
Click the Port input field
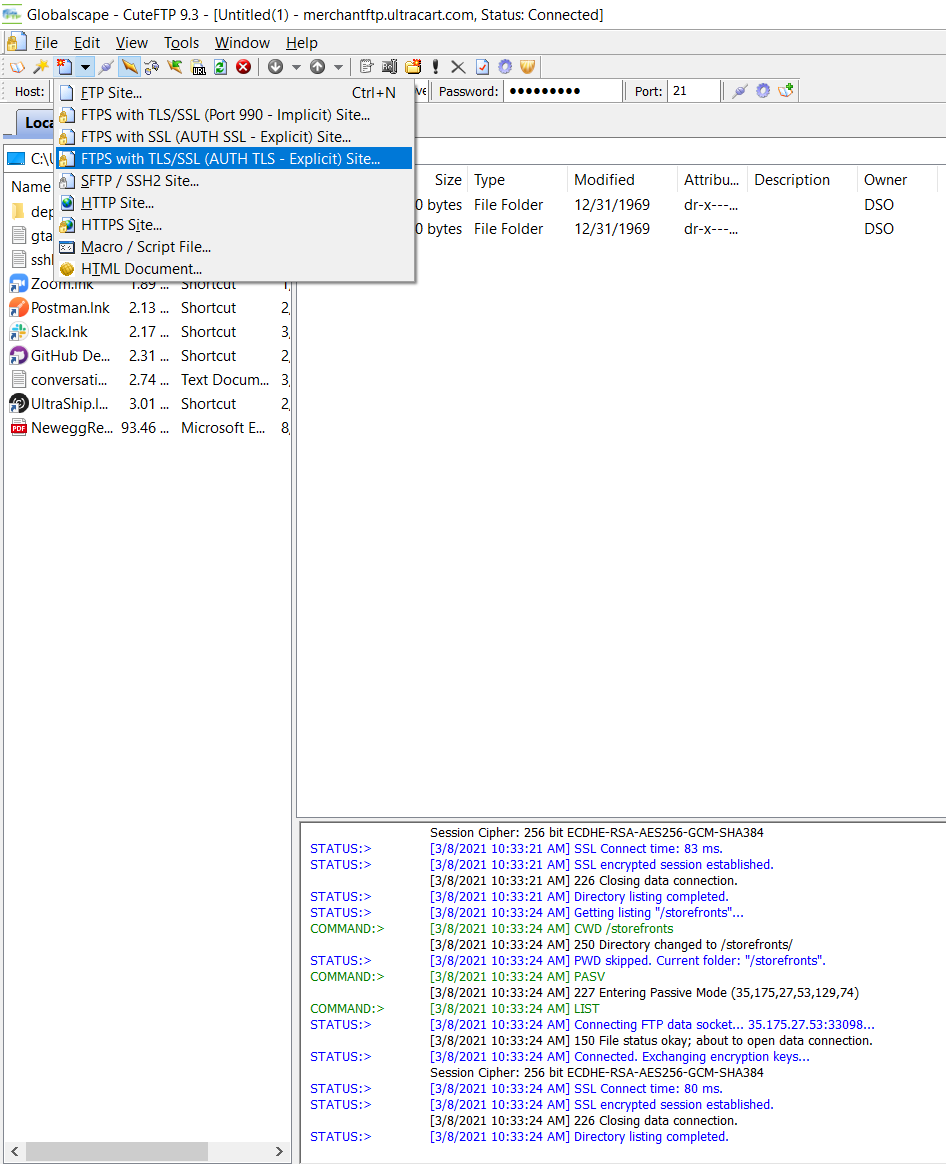pos(694,91)
